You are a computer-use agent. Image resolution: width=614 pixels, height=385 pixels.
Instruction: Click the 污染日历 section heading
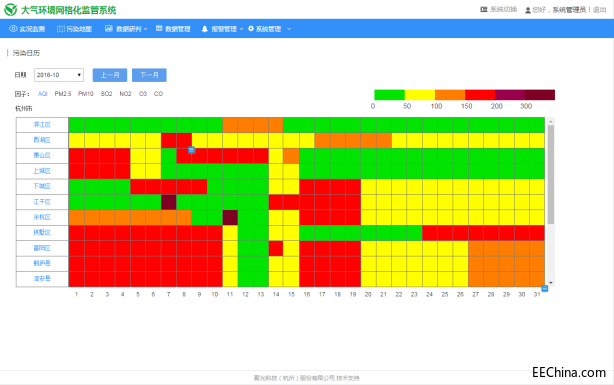26,53
